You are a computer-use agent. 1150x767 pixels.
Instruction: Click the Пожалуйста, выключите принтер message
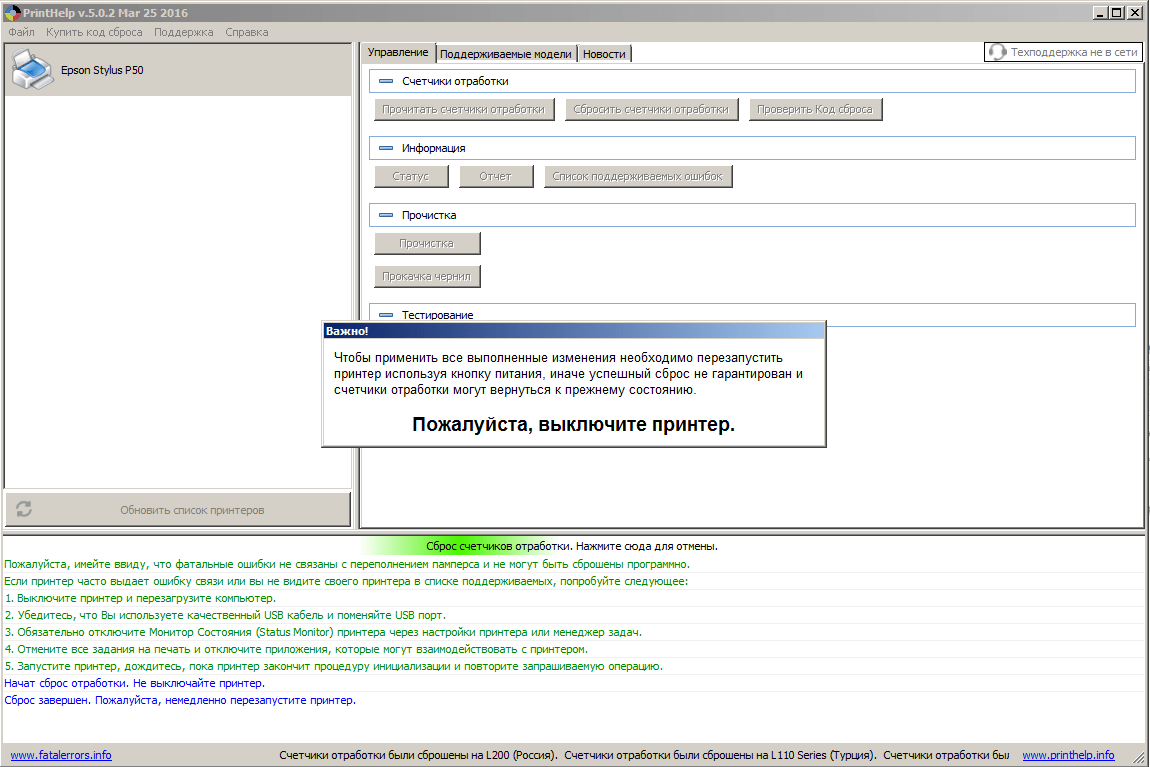[x=574, y=425]
